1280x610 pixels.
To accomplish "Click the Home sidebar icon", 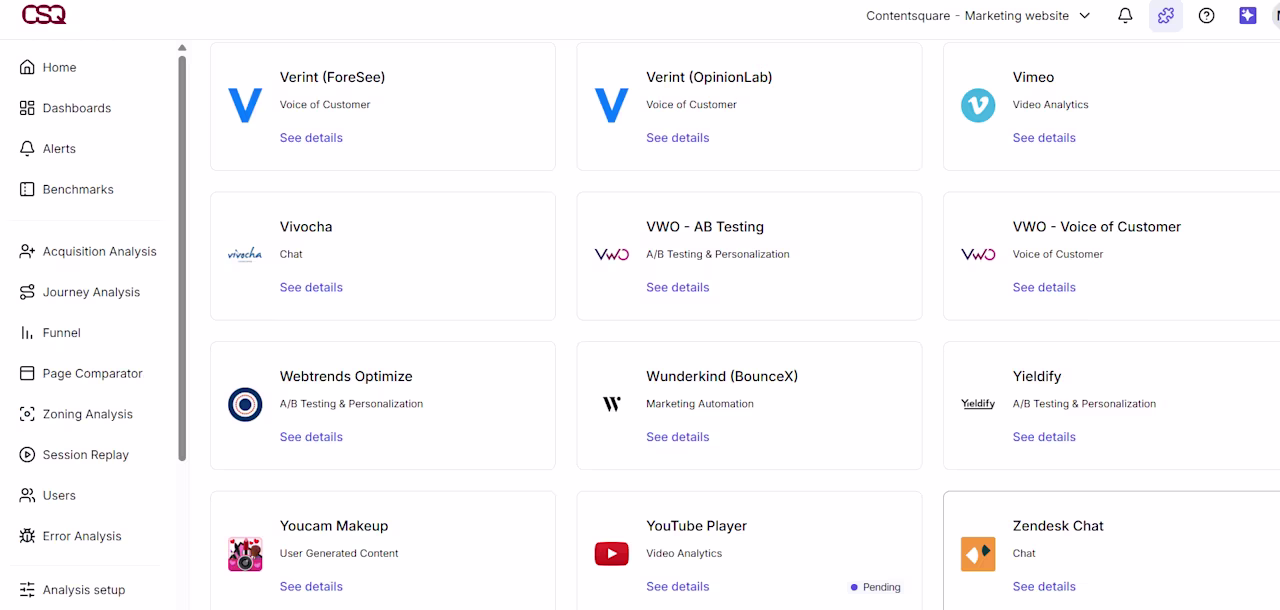I will (27, 67).
